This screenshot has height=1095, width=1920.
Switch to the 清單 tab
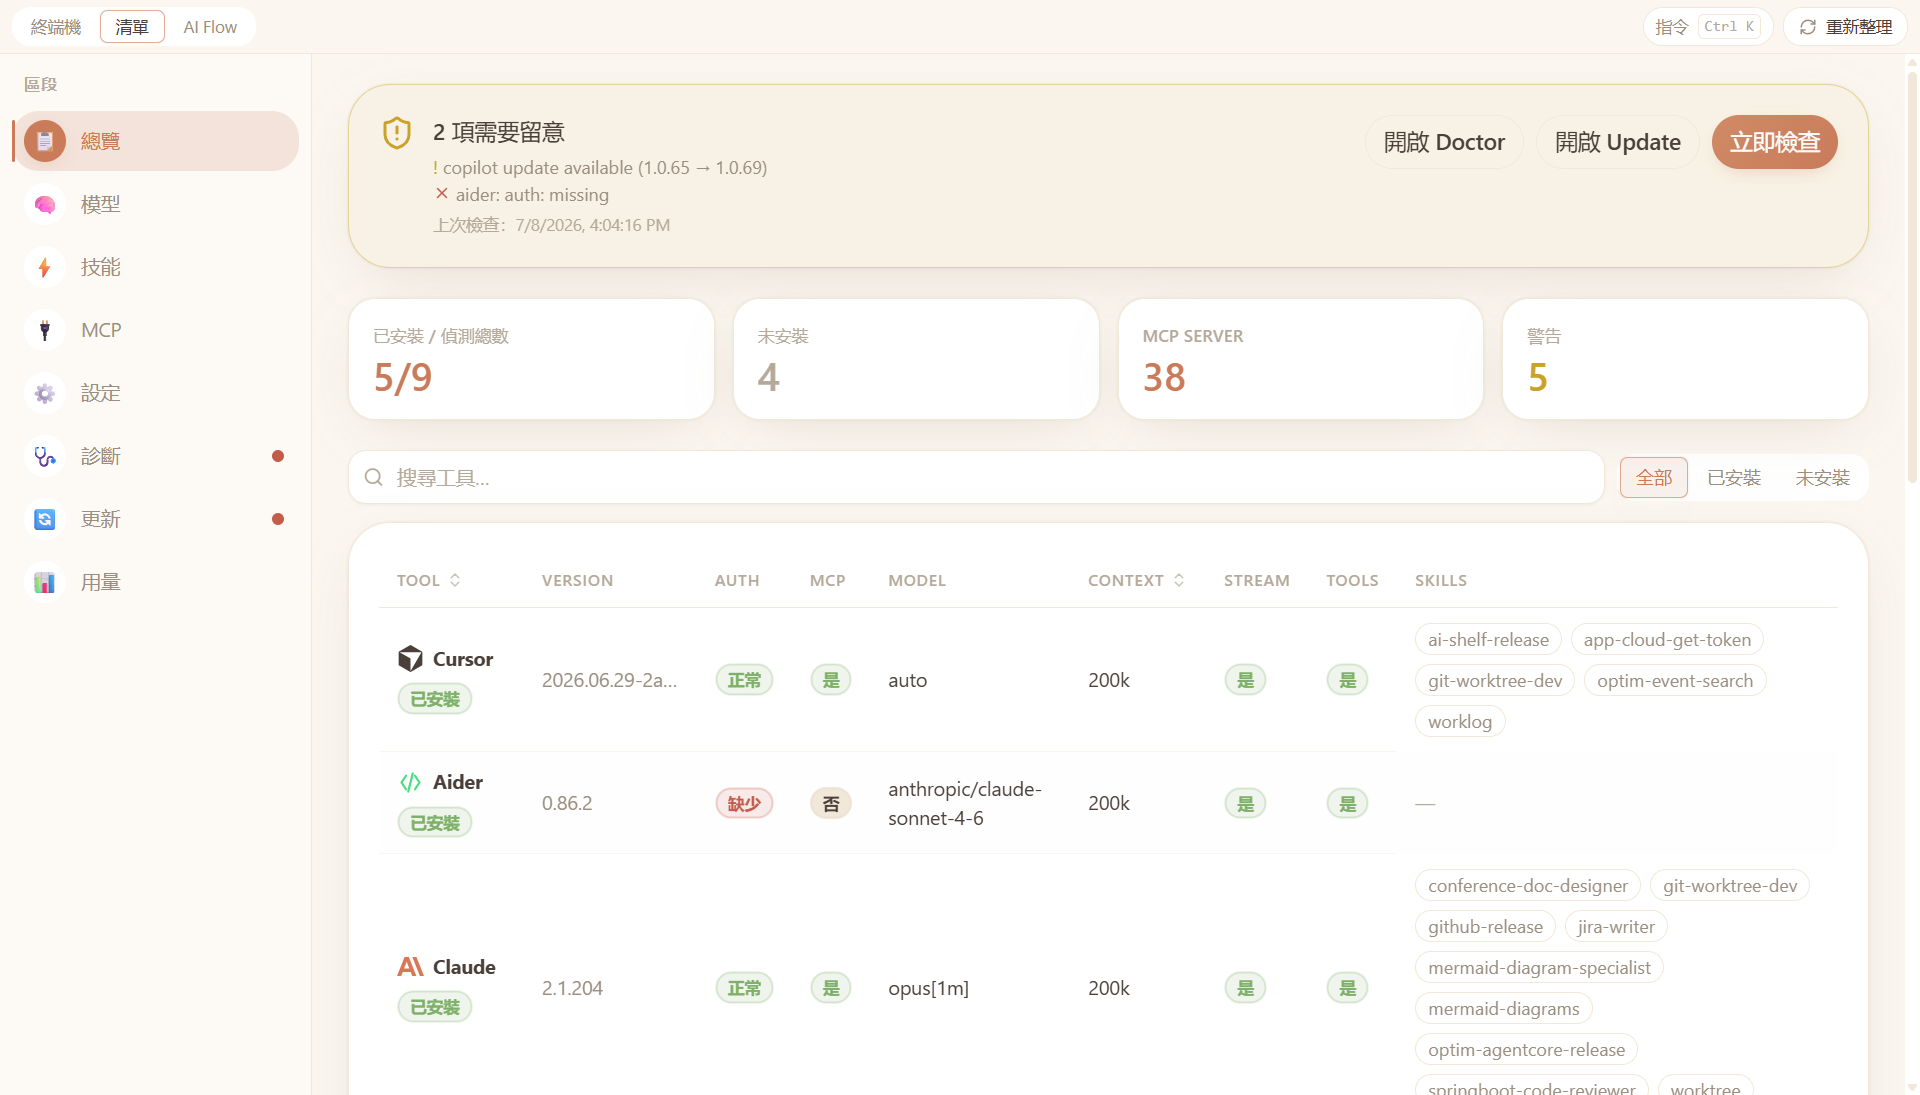tap(132, 27)
